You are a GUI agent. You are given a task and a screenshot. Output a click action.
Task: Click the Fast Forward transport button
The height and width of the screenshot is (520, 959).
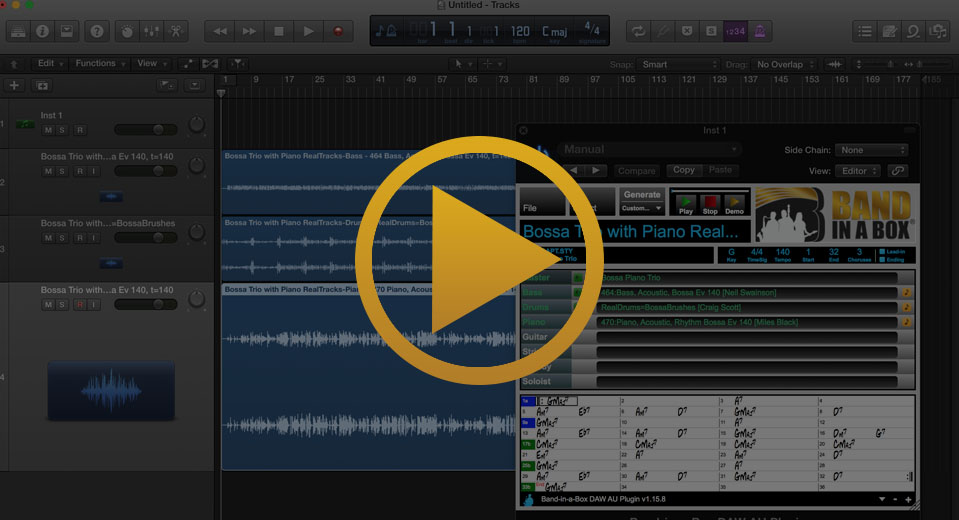point(249,31)
